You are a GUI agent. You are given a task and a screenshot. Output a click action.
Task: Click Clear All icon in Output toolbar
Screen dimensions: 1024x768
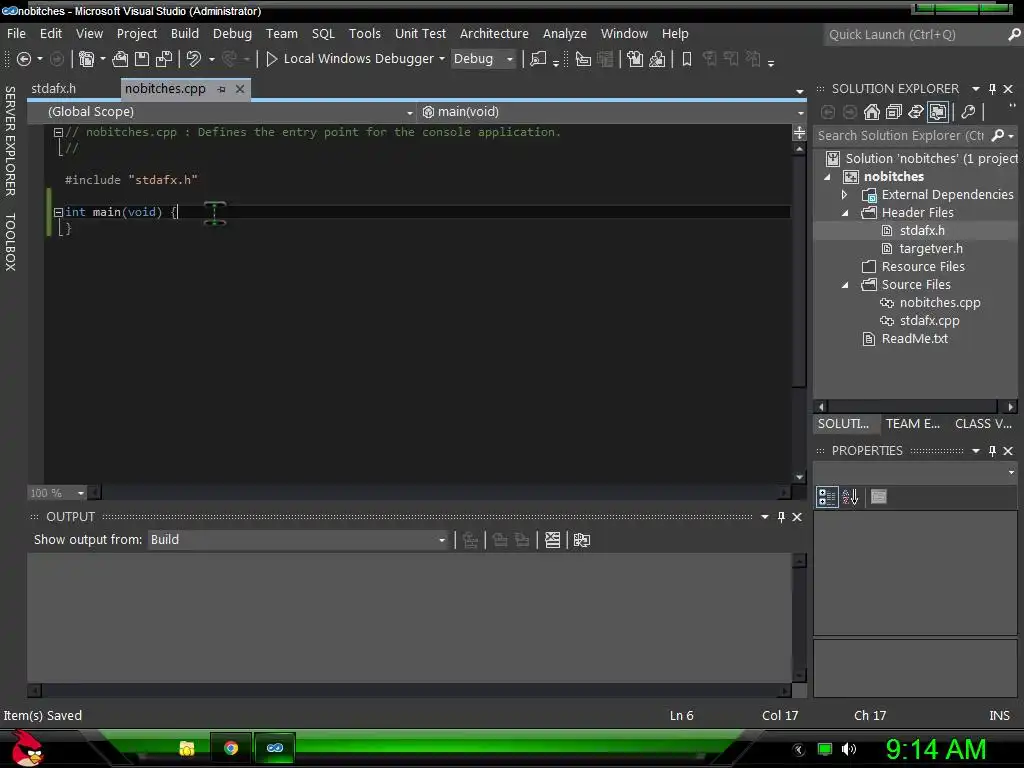click(x=552, y=540)
